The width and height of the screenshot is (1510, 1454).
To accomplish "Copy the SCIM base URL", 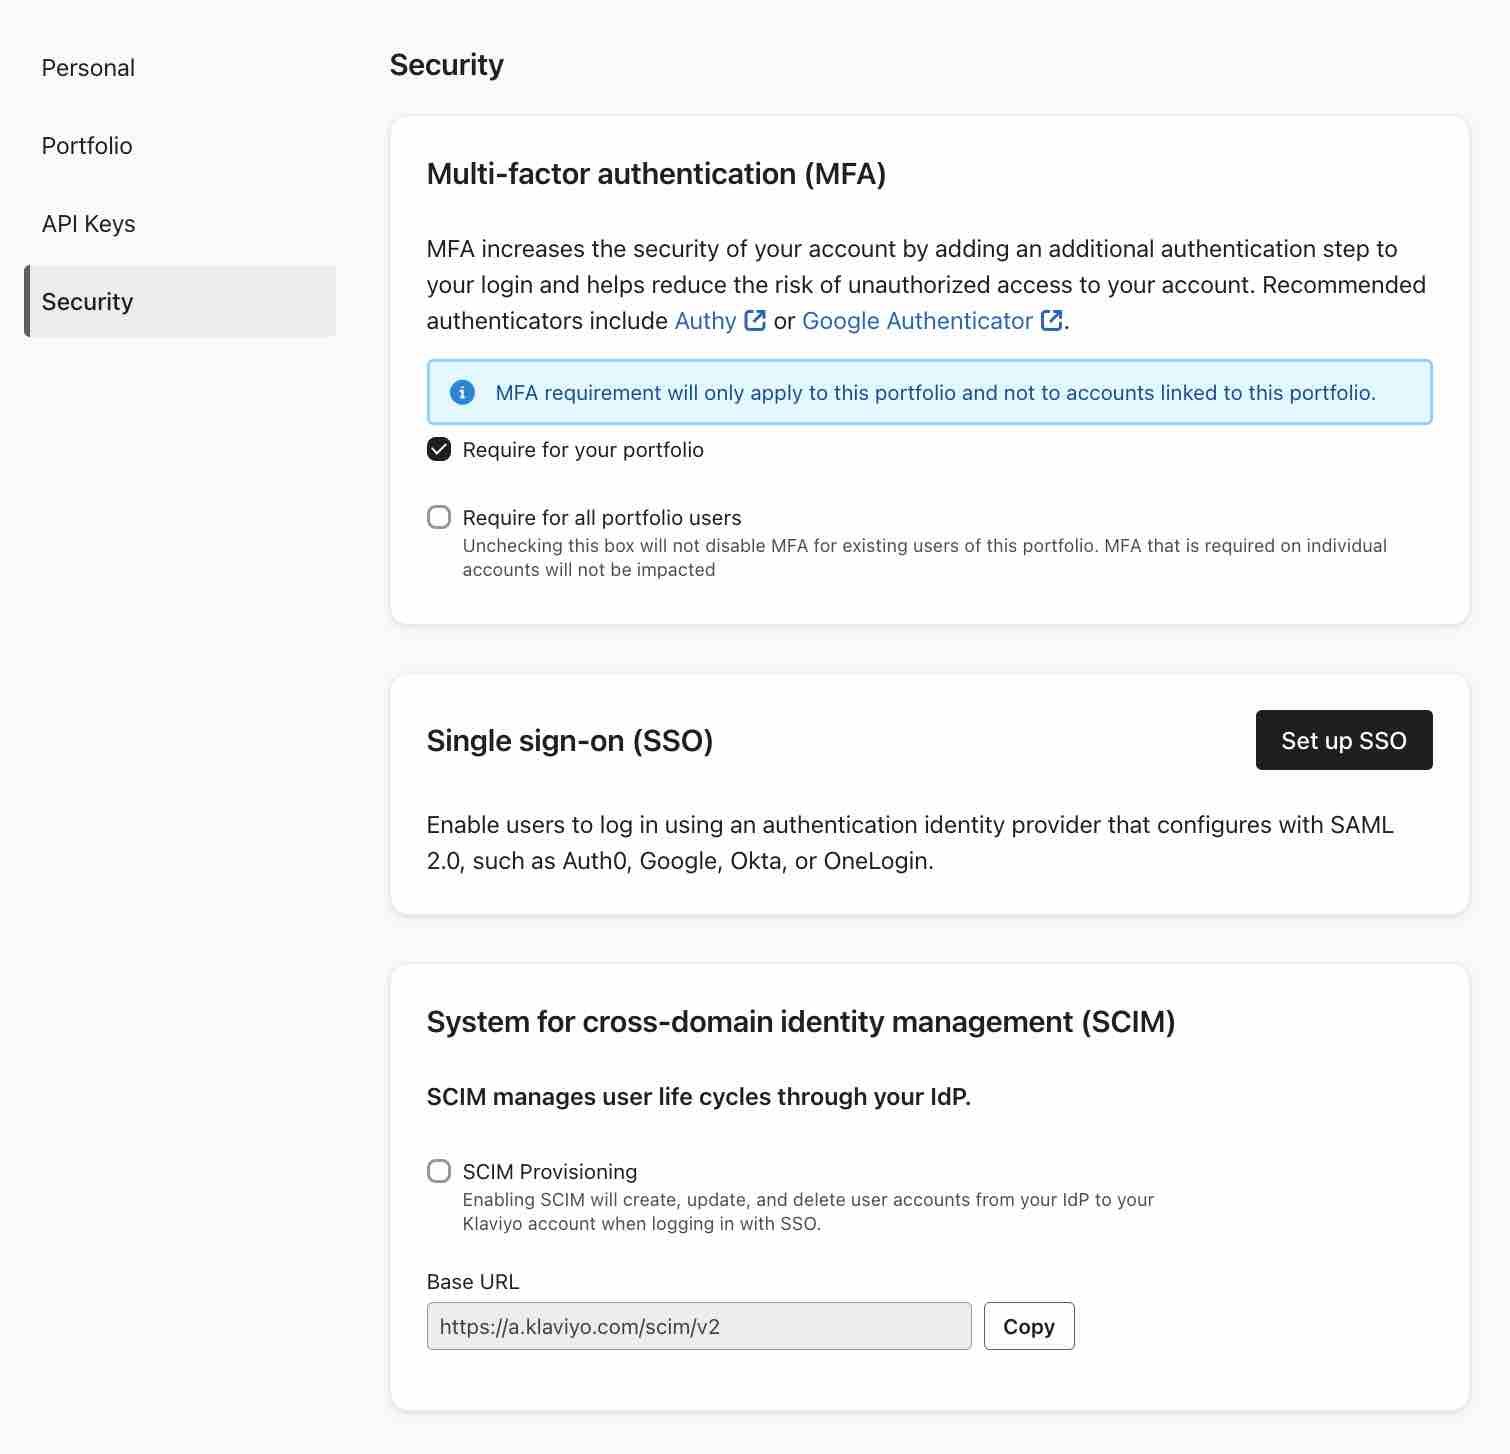I will tap(1028, 1326).
